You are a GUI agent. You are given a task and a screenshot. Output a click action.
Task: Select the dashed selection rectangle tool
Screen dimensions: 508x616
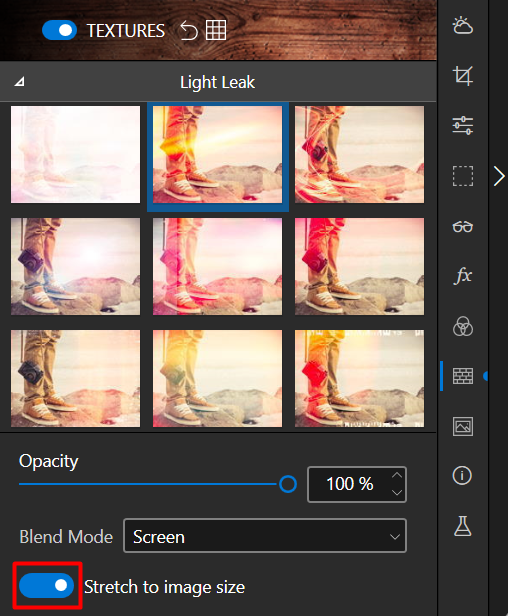coord(462,176)
